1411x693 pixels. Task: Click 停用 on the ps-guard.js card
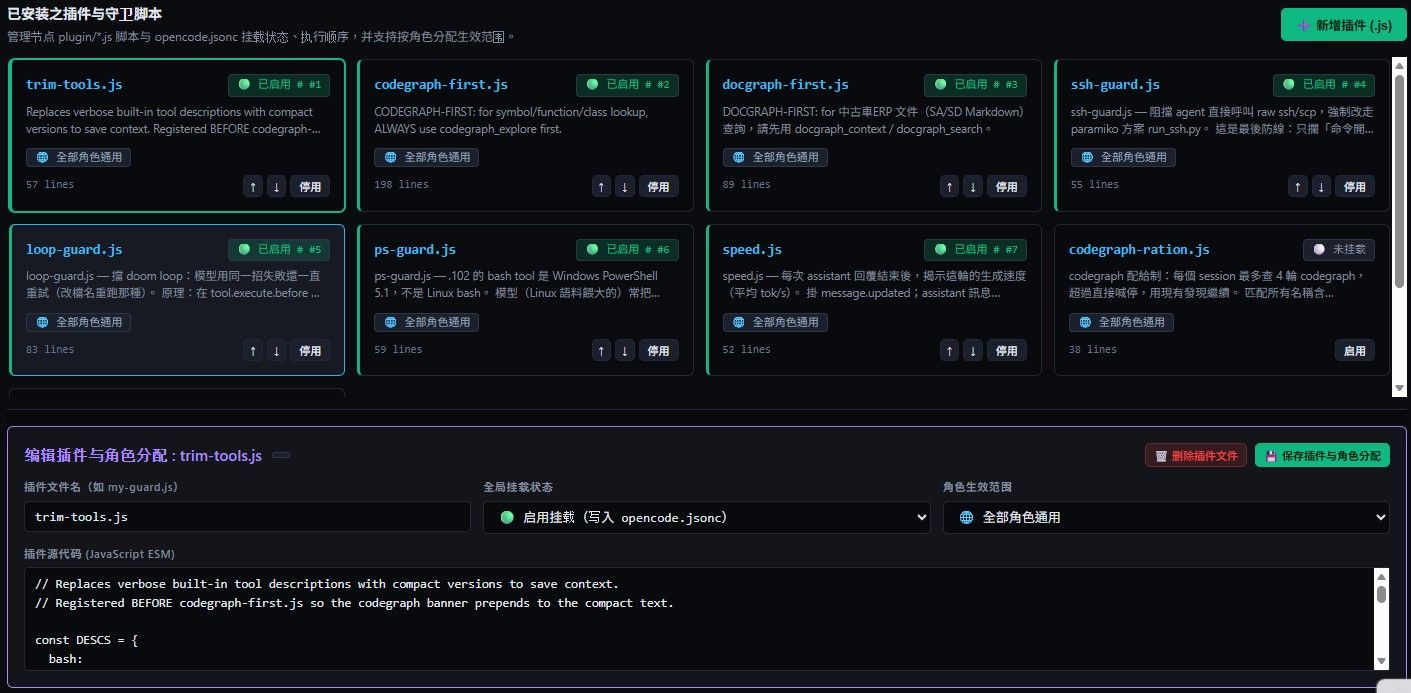click(658, 350)
